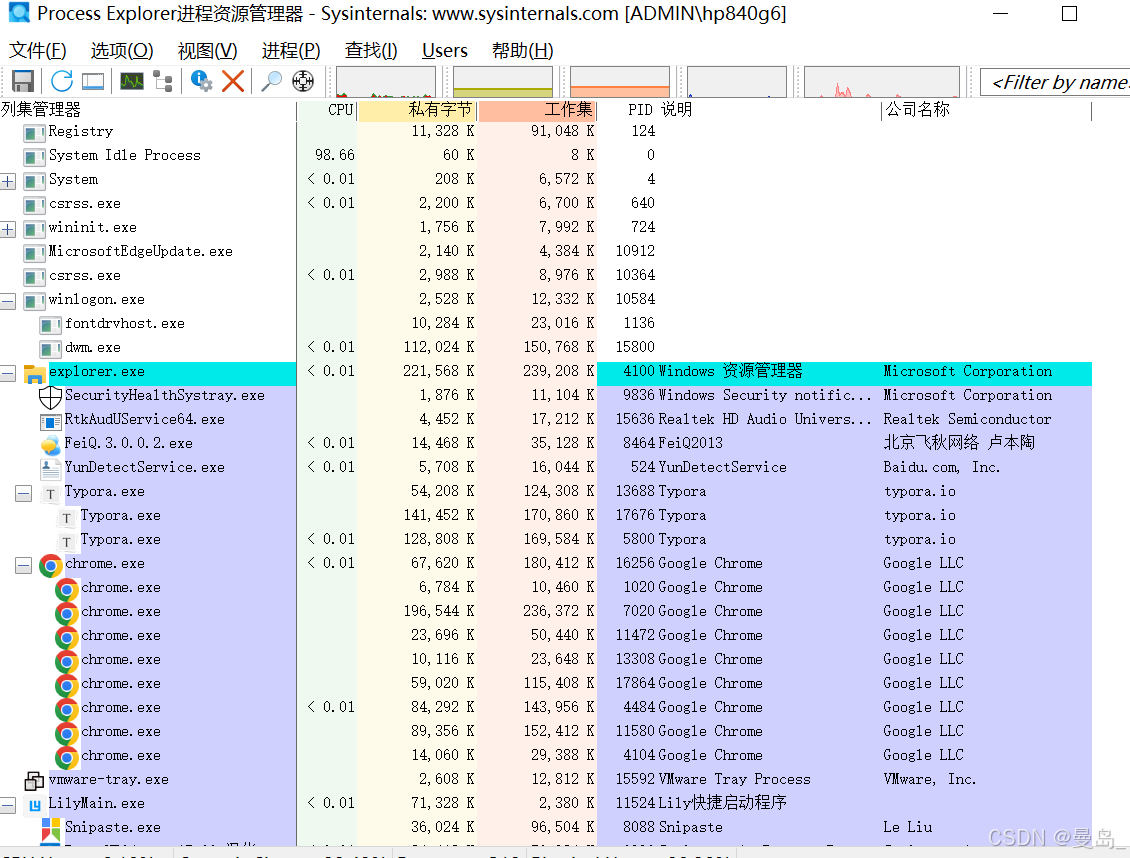The image size is (1130, 858).
Task: Expand the wininit.exe tree node
Action: coord(8,229)
